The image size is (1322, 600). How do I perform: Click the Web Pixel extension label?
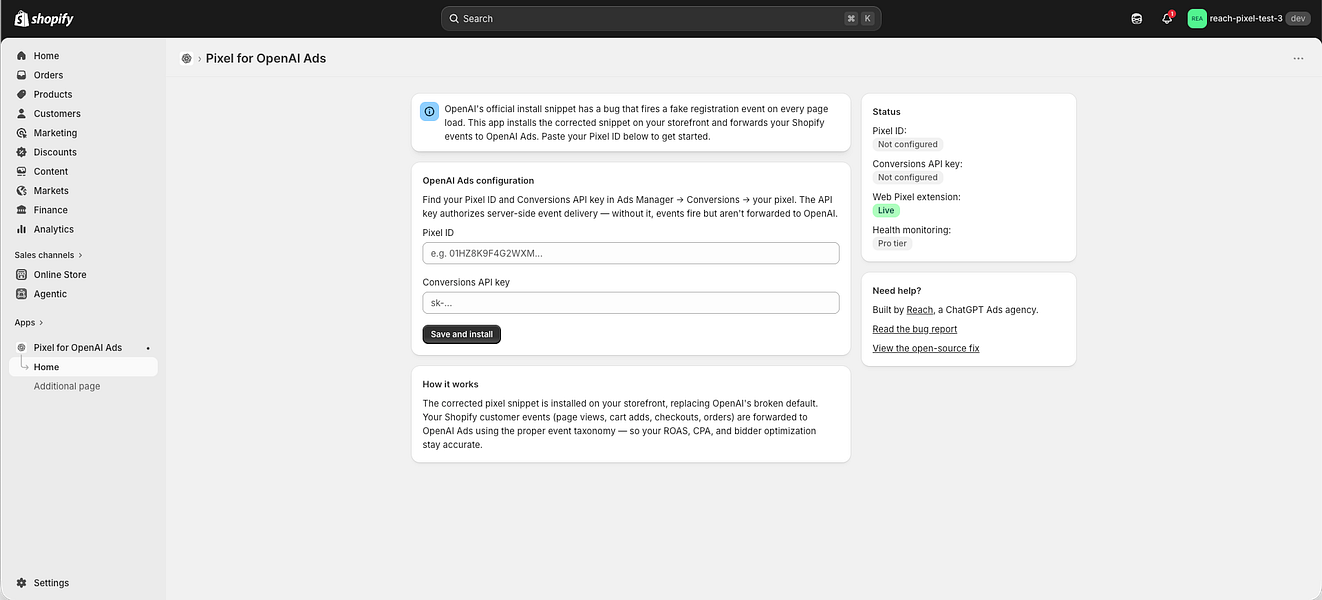(x=917, y=197)
